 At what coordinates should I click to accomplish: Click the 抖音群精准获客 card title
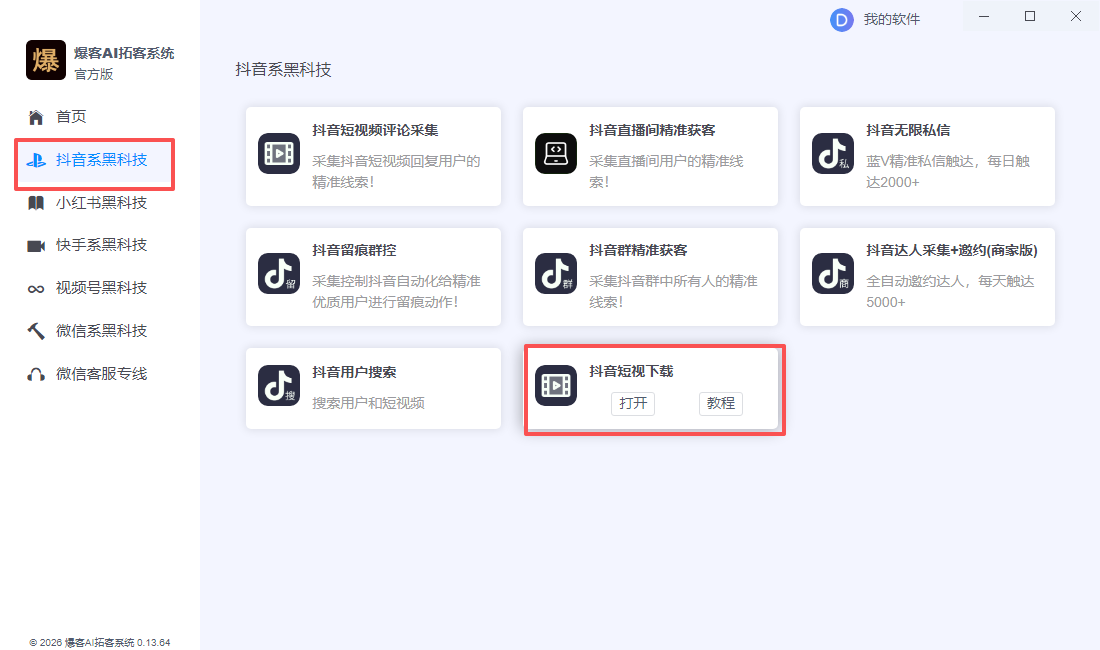click(638, 250)
